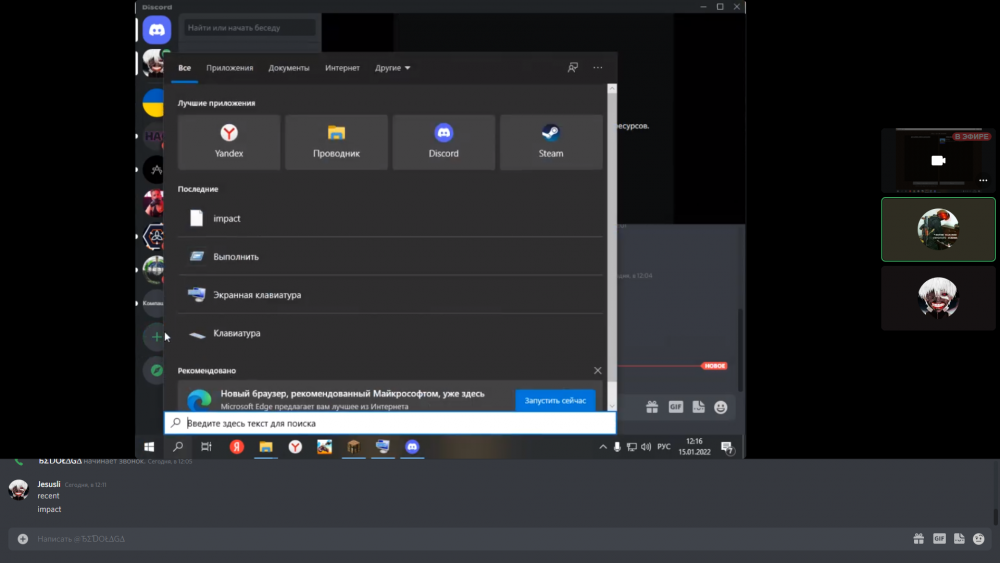Screen dimensions: 1000x563
Task: Click the red НОВОЕ new messages marker
Action: pos(714,366)
